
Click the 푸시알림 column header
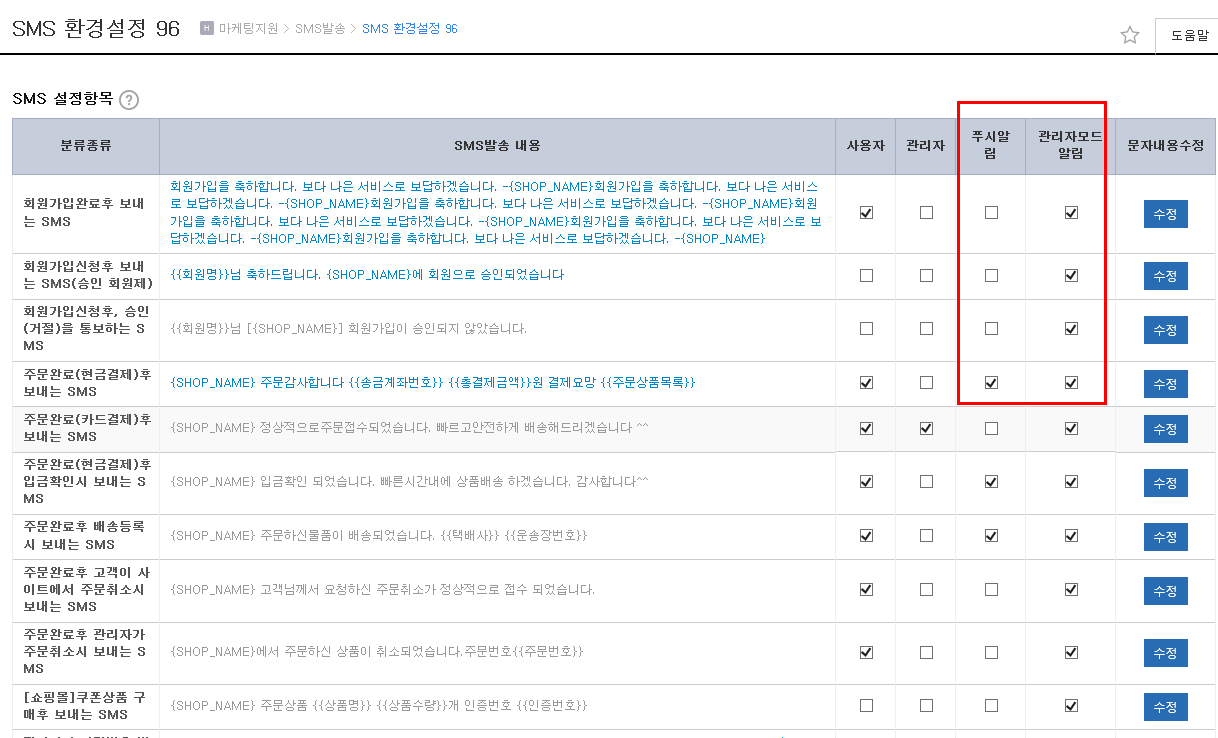991,146
